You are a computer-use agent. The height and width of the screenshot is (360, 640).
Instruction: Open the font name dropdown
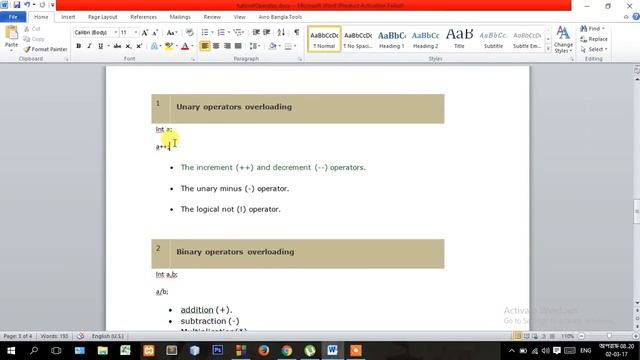click(x=116, y=32)
